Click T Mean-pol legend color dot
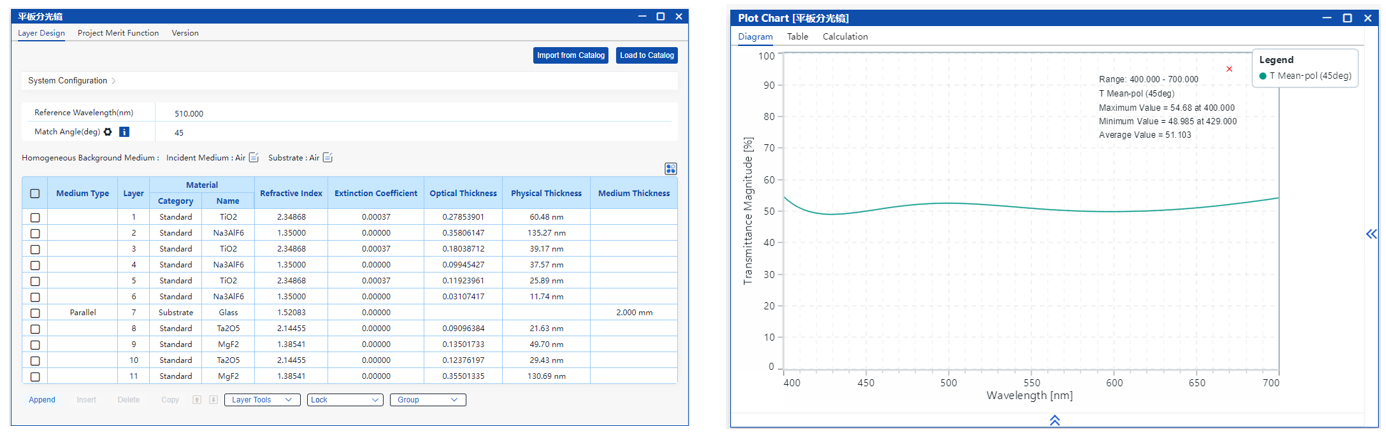 click(x=1263, y=76)
